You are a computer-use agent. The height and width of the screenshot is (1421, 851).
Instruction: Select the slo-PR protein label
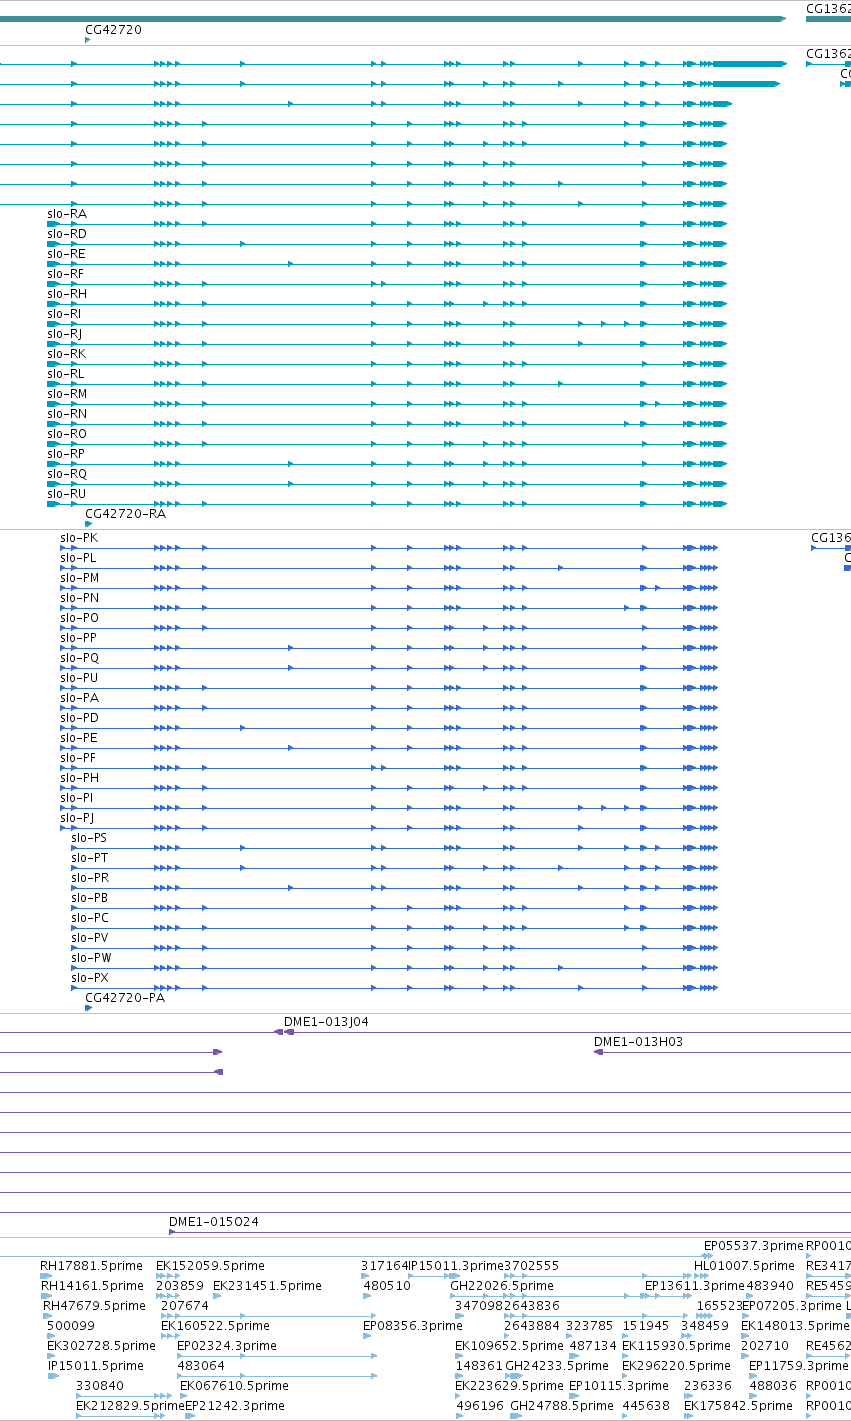click(90, 878)
